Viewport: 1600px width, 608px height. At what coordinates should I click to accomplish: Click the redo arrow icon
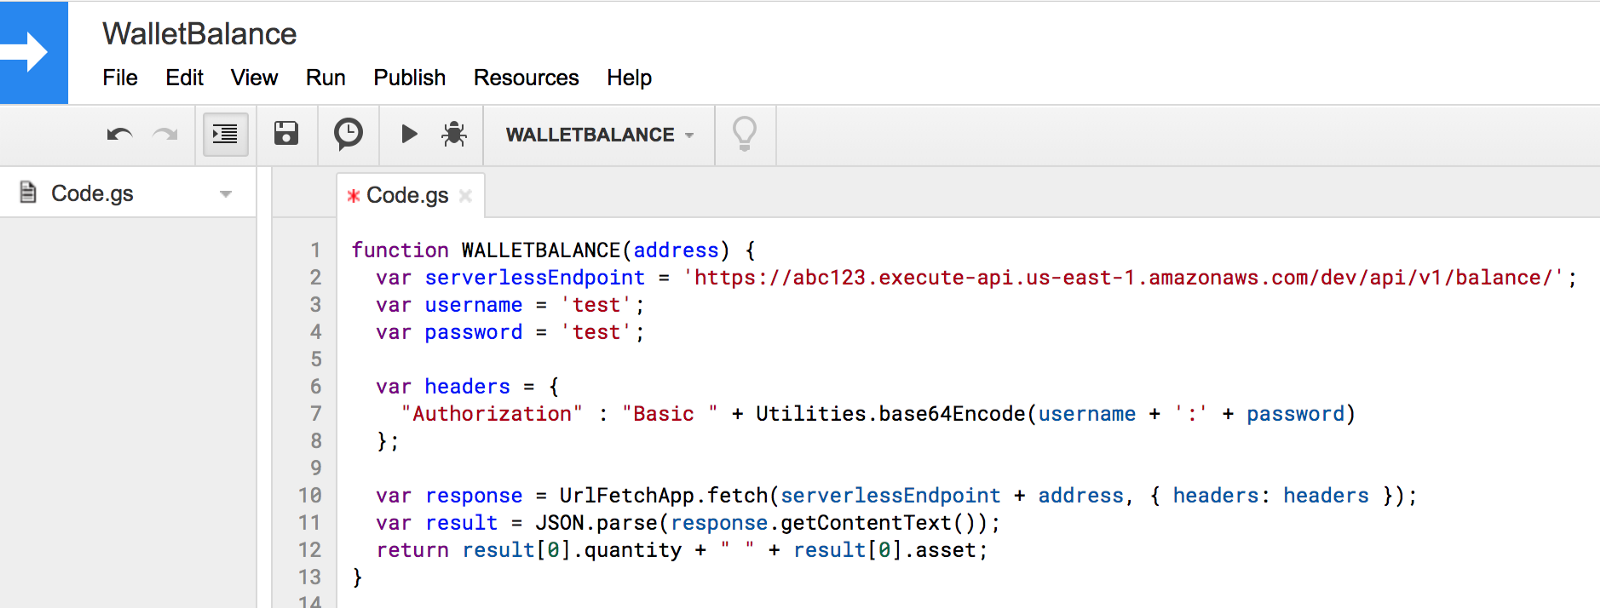point(165,134)
